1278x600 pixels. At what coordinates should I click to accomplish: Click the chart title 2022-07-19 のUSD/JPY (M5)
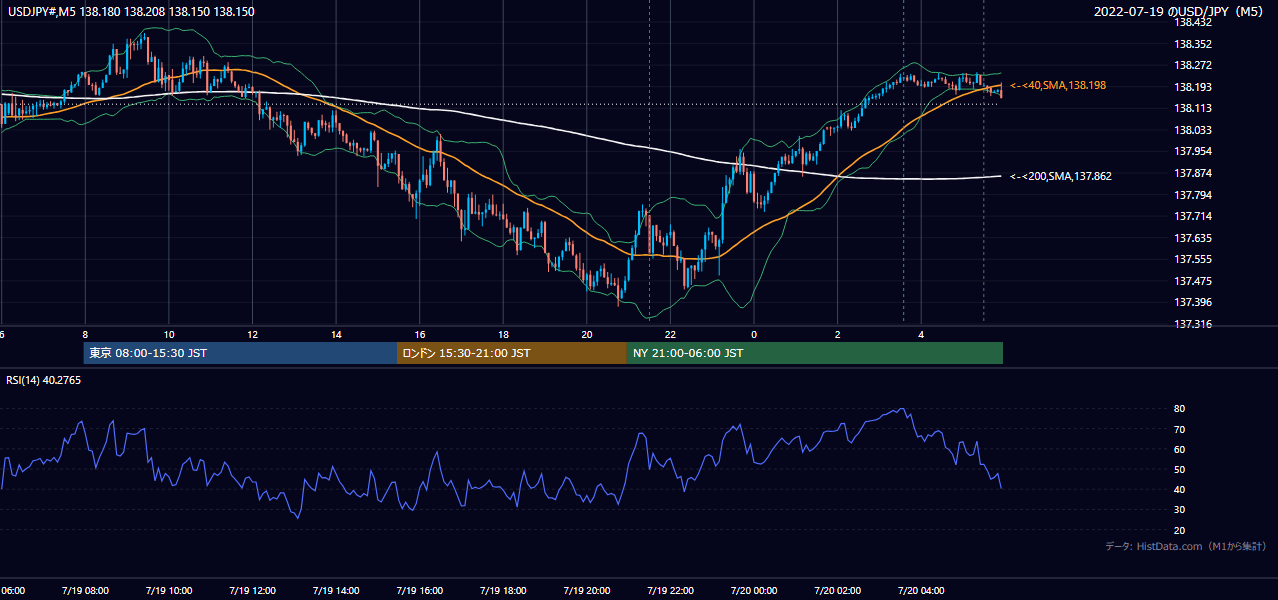coord(1180,11)
